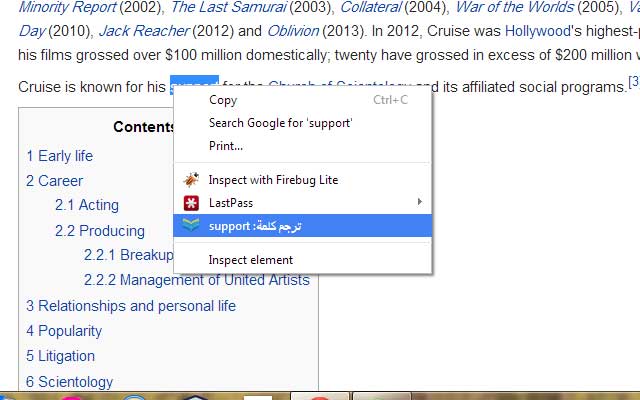The width and height of the screenshot is (640, 400).
Task: Click the translation extension book icon
Action: pos(191,226)
